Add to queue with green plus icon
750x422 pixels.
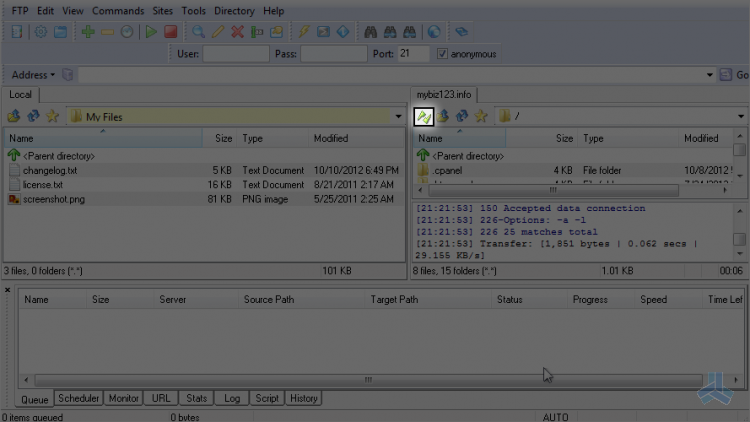coord(88,32)
